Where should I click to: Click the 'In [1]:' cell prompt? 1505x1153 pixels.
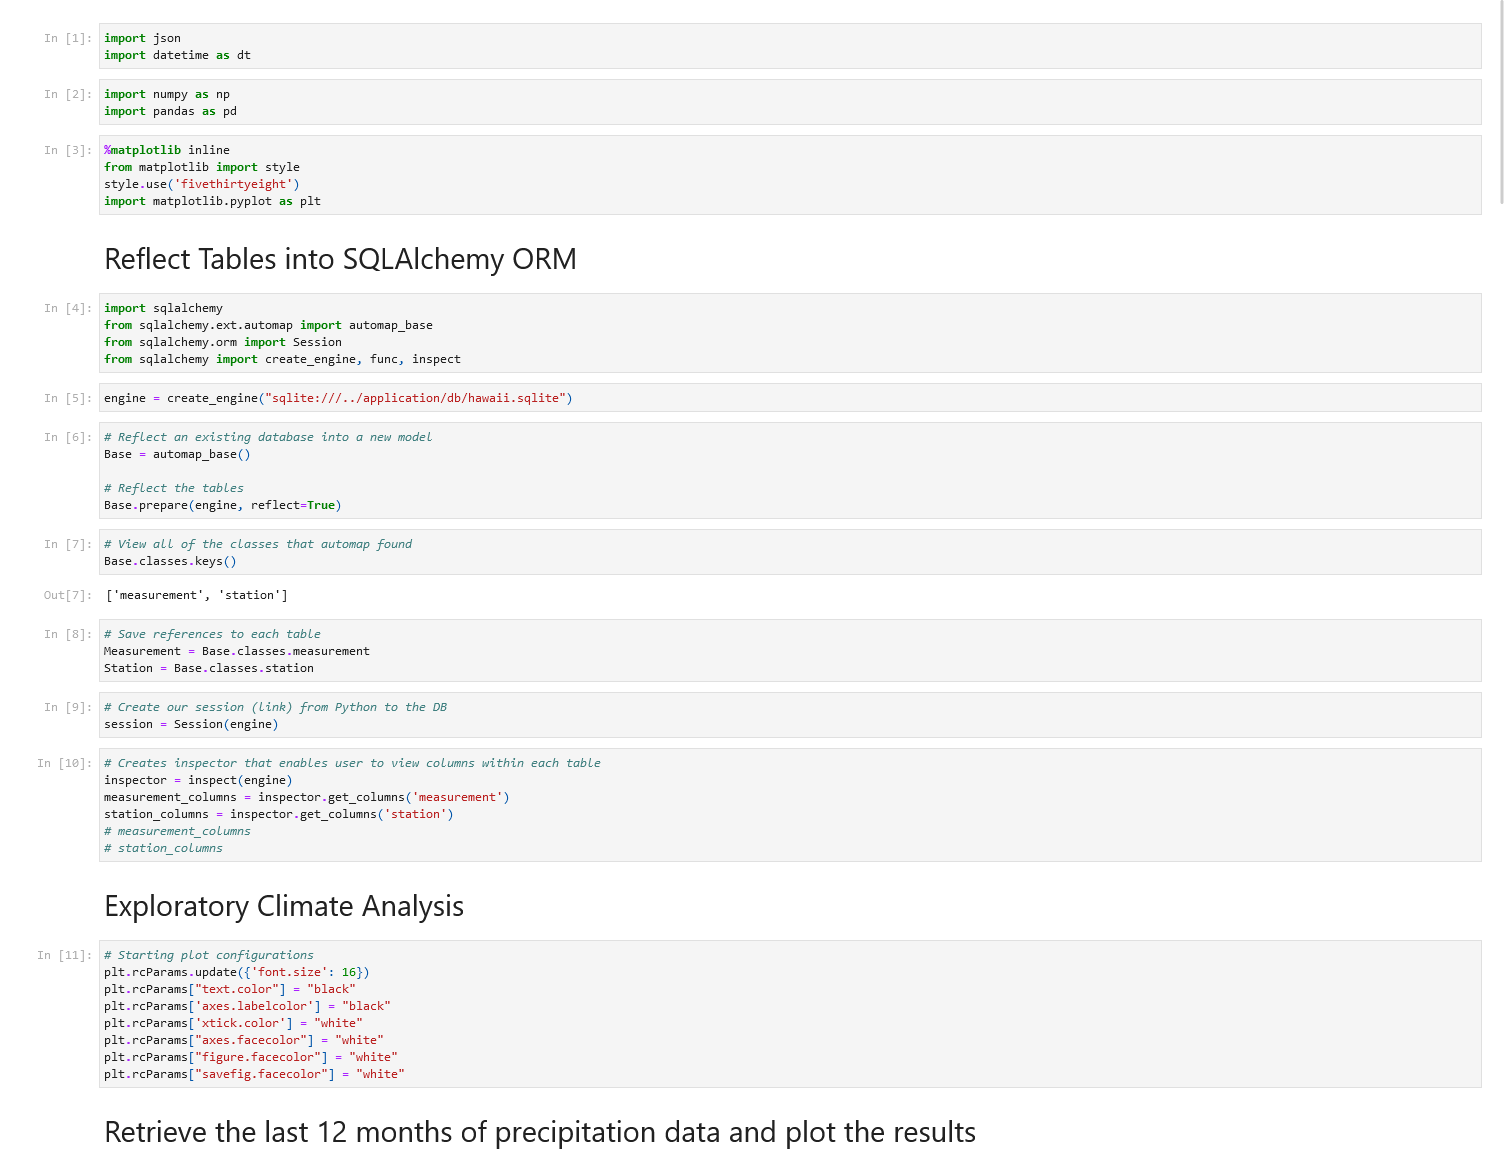coord(68,38)
